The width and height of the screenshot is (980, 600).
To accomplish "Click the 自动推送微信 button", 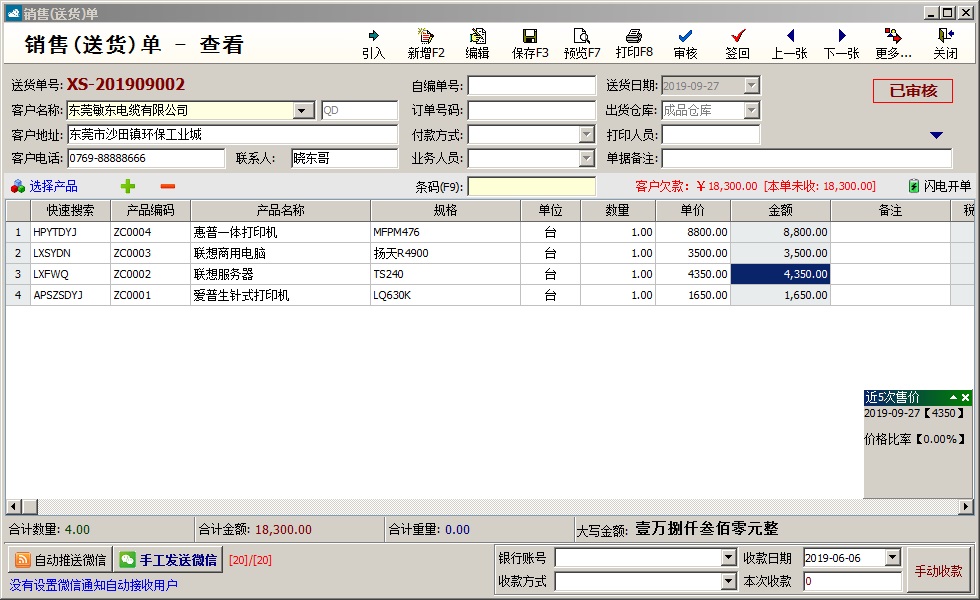I will (x=59, y=560).
